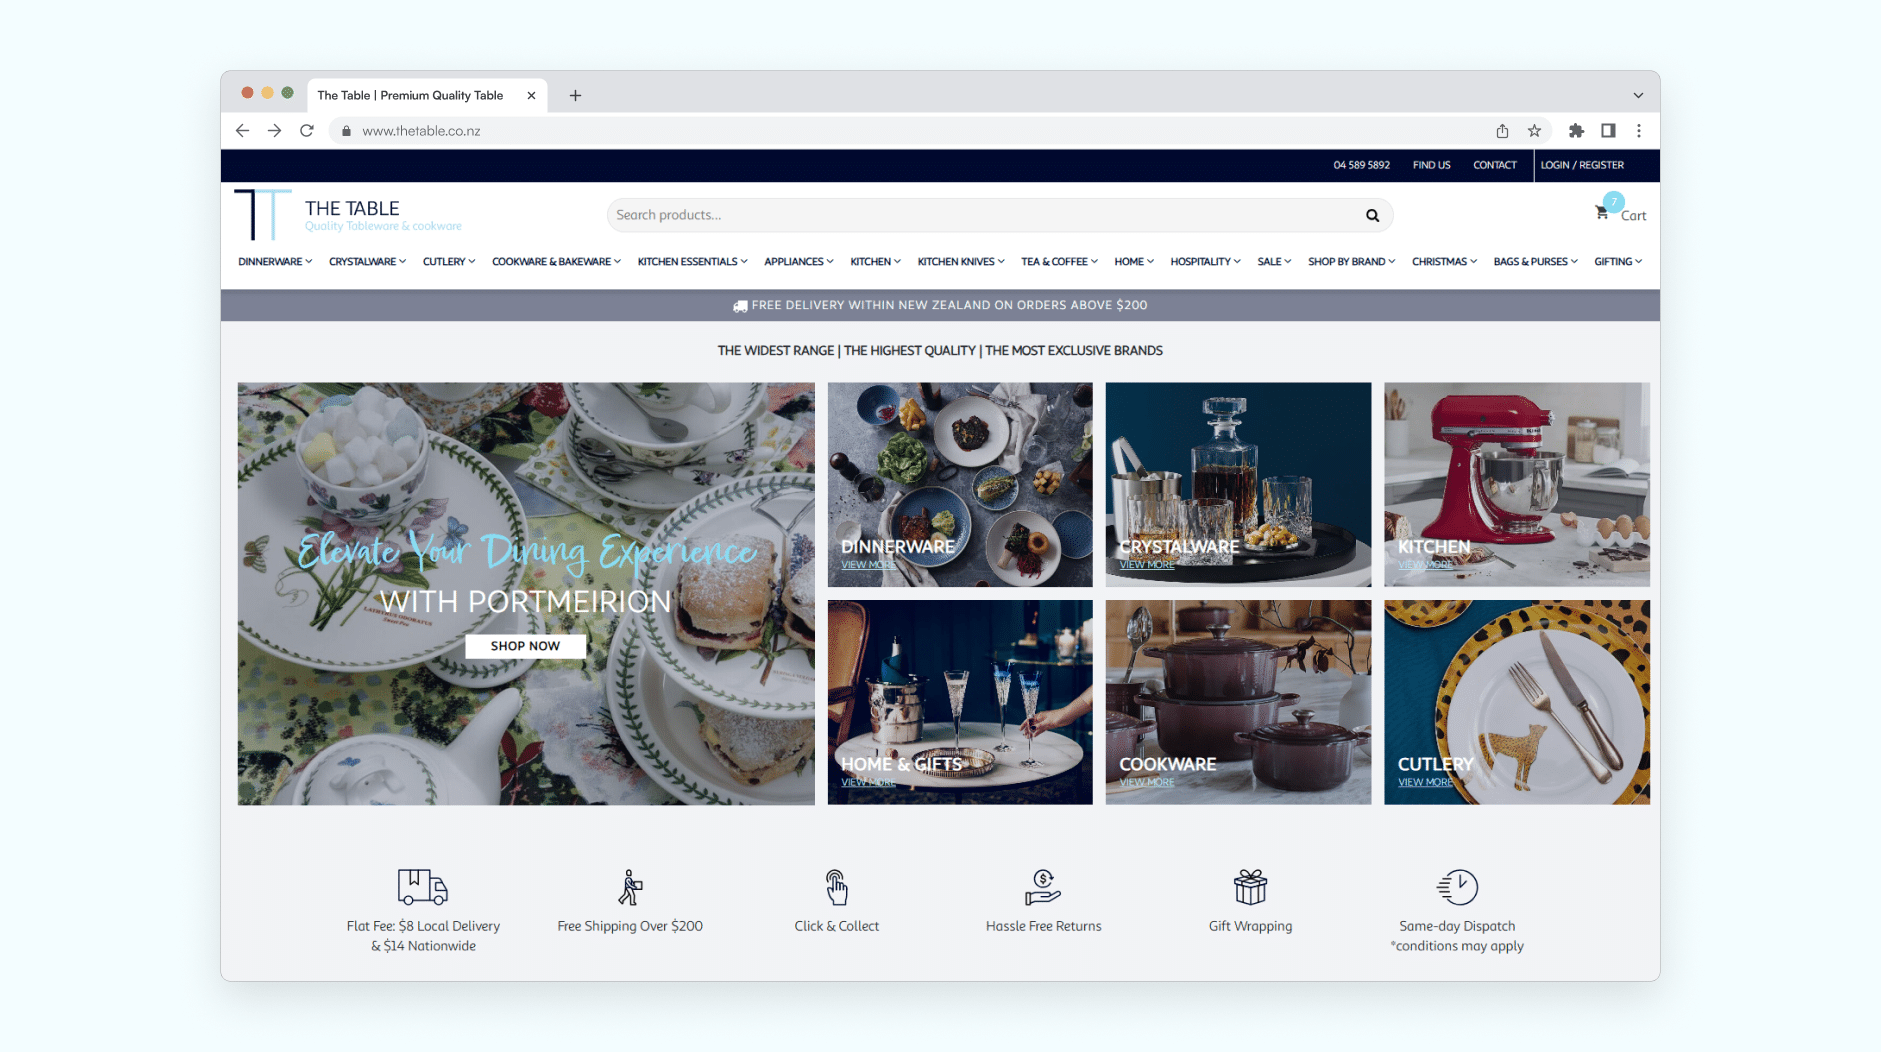
Task: Toggle the browser side panel icon
Action: click(x=1608, y=131)
